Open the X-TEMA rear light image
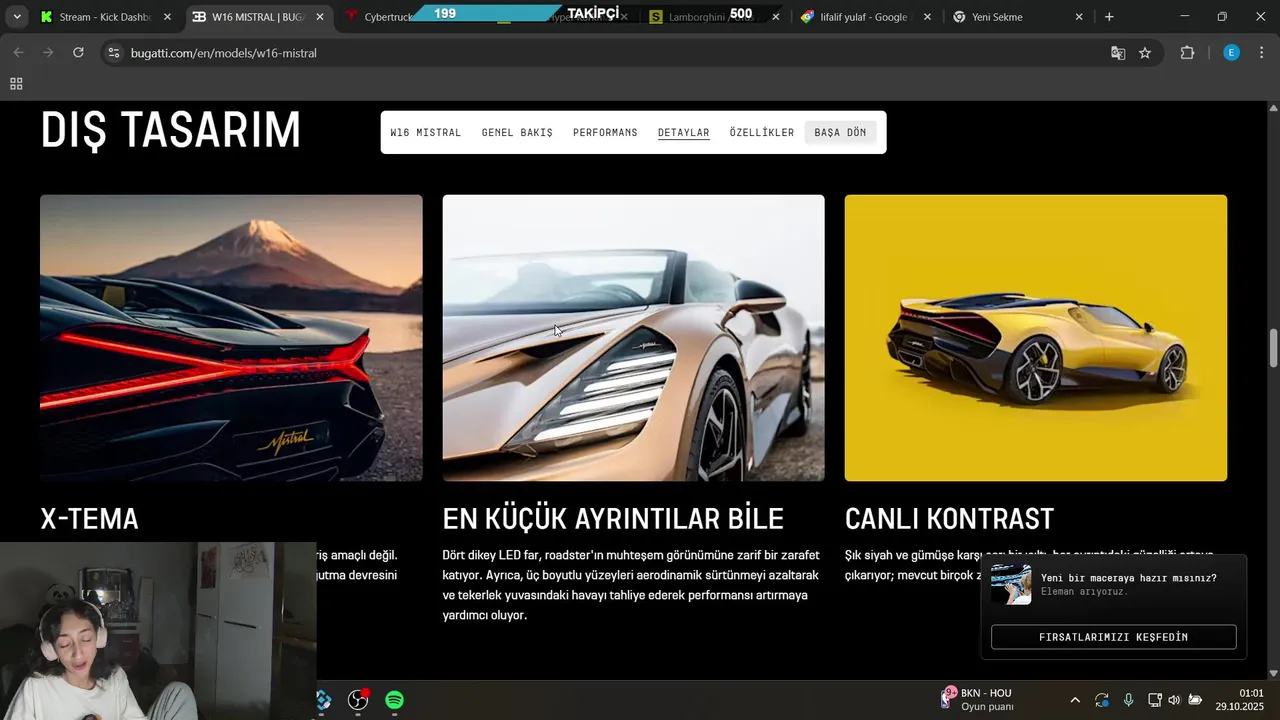 click(x=231, y=338)
